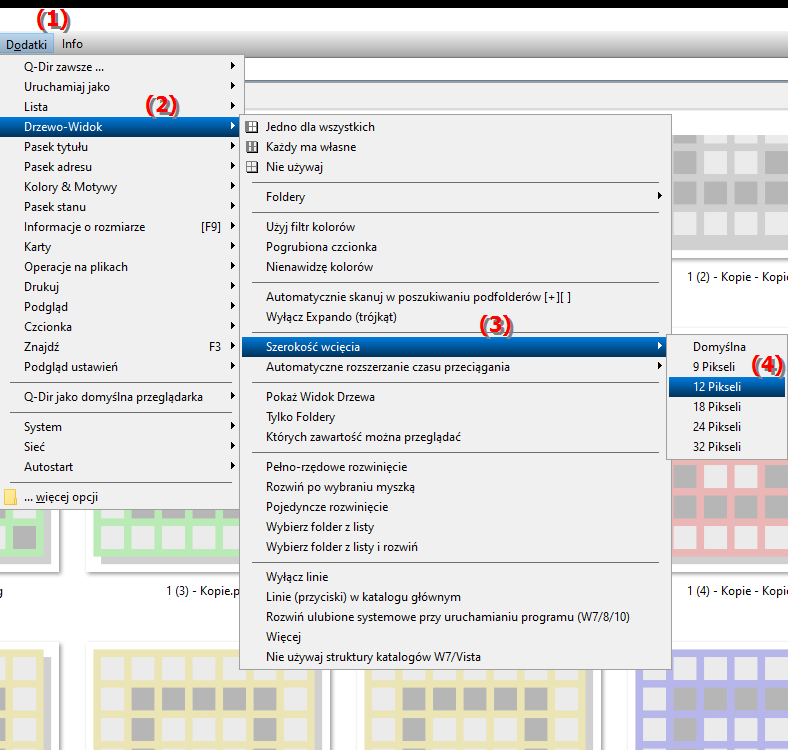Click the 'Każdy ma własne' grid icon
The height and width of the screenshot is (750, 788).
252,147
